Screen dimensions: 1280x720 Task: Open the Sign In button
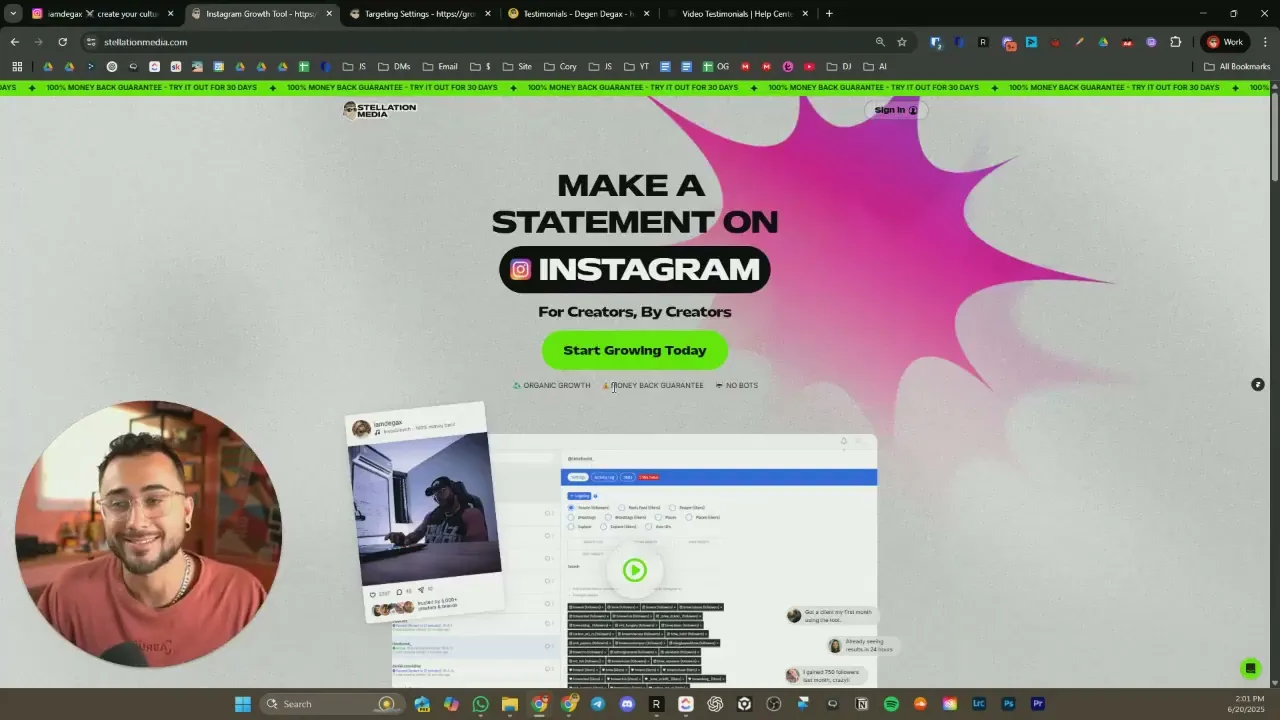click(895, 110)
